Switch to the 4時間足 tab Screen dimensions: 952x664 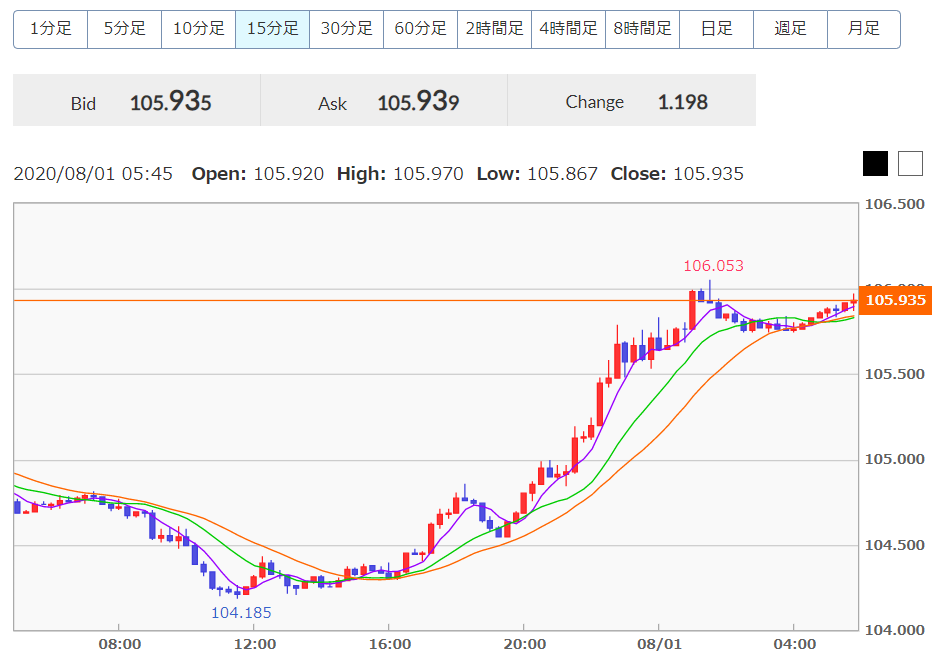pyautogui.click(x=568, y=29)
